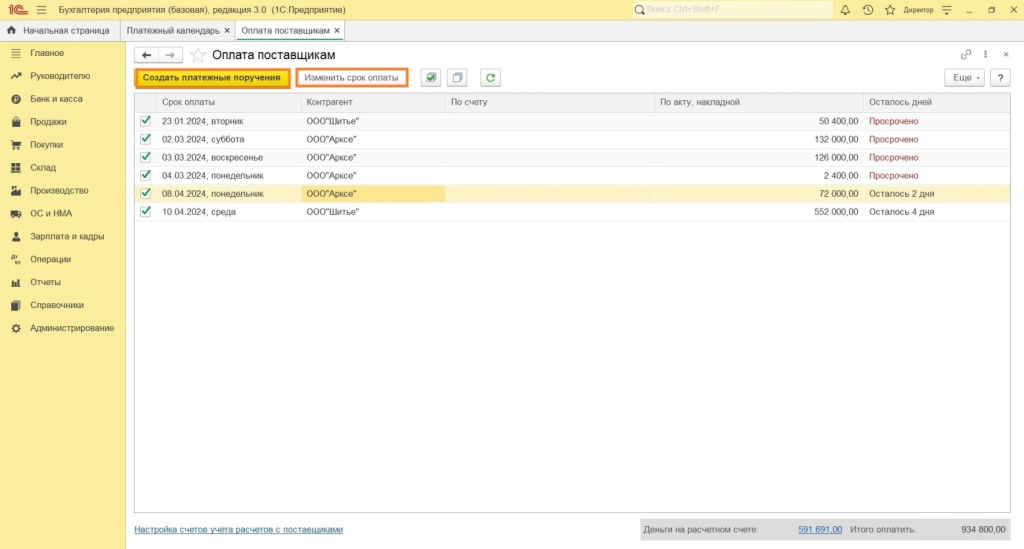Click the get link chain icon
This screenshot has height=549, width=1024.
[x=966, y=55]
